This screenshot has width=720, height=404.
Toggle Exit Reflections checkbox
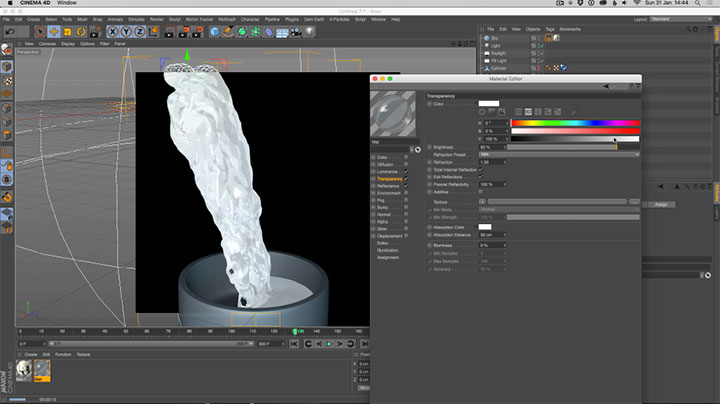pos(481,177)
